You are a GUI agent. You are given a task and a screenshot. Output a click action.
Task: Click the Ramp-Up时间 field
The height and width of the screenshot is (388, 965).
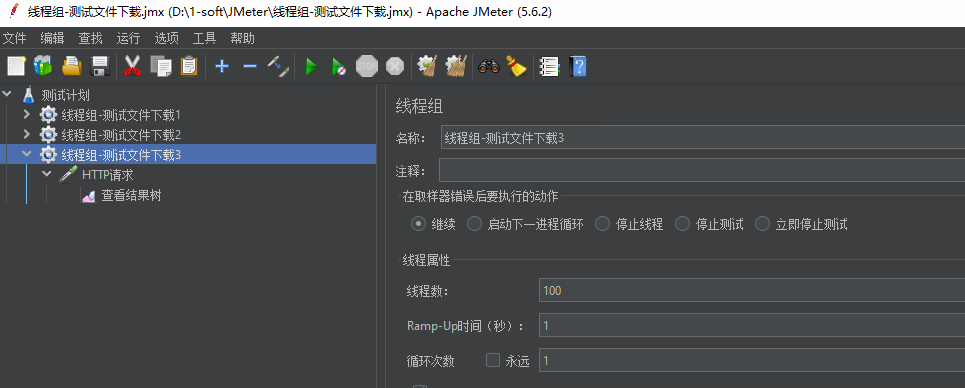(752, 325)
